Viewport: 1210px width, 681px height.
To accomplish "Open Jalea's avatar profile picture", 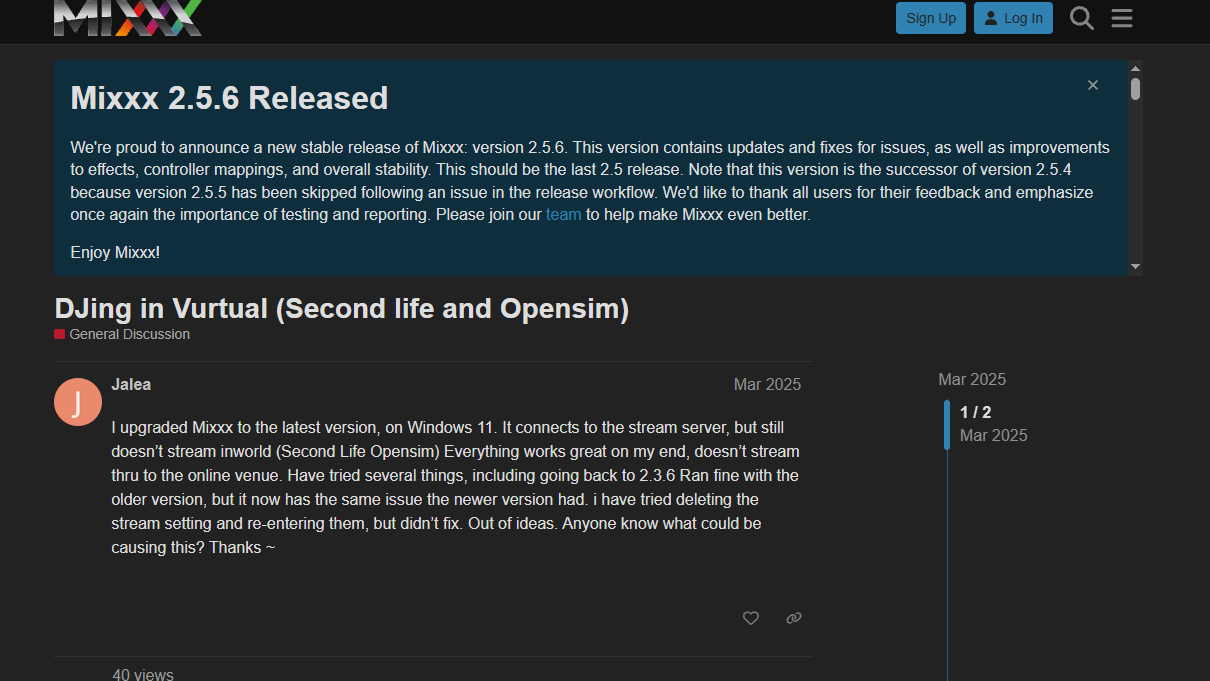I will click(x=77, y=402).
